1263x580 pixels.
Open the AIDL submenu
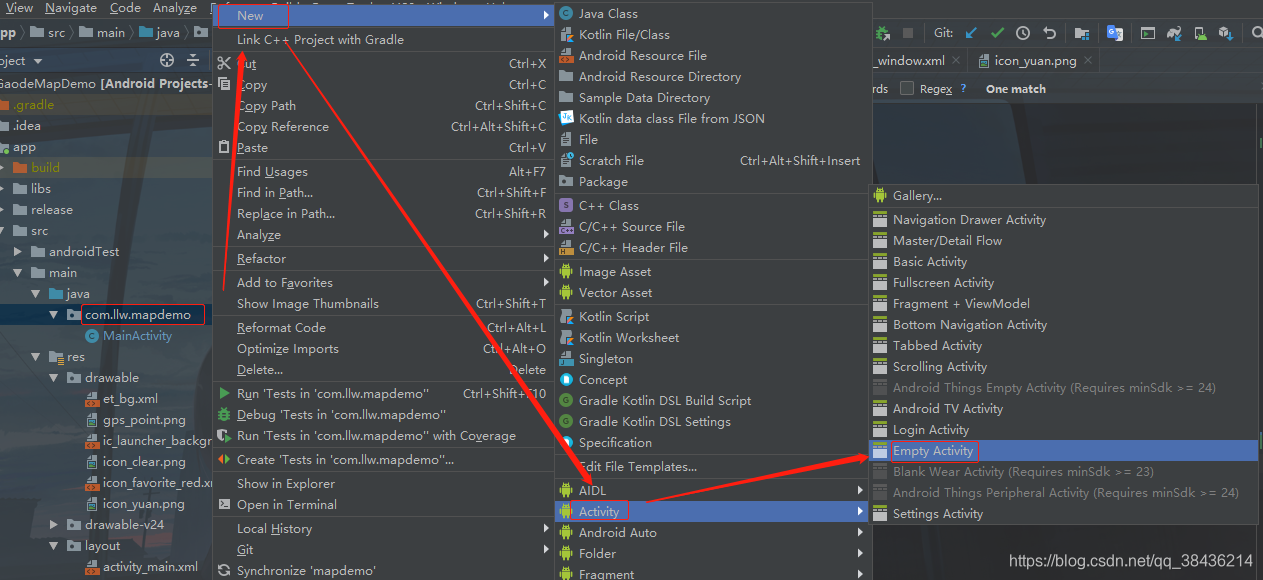712,491
